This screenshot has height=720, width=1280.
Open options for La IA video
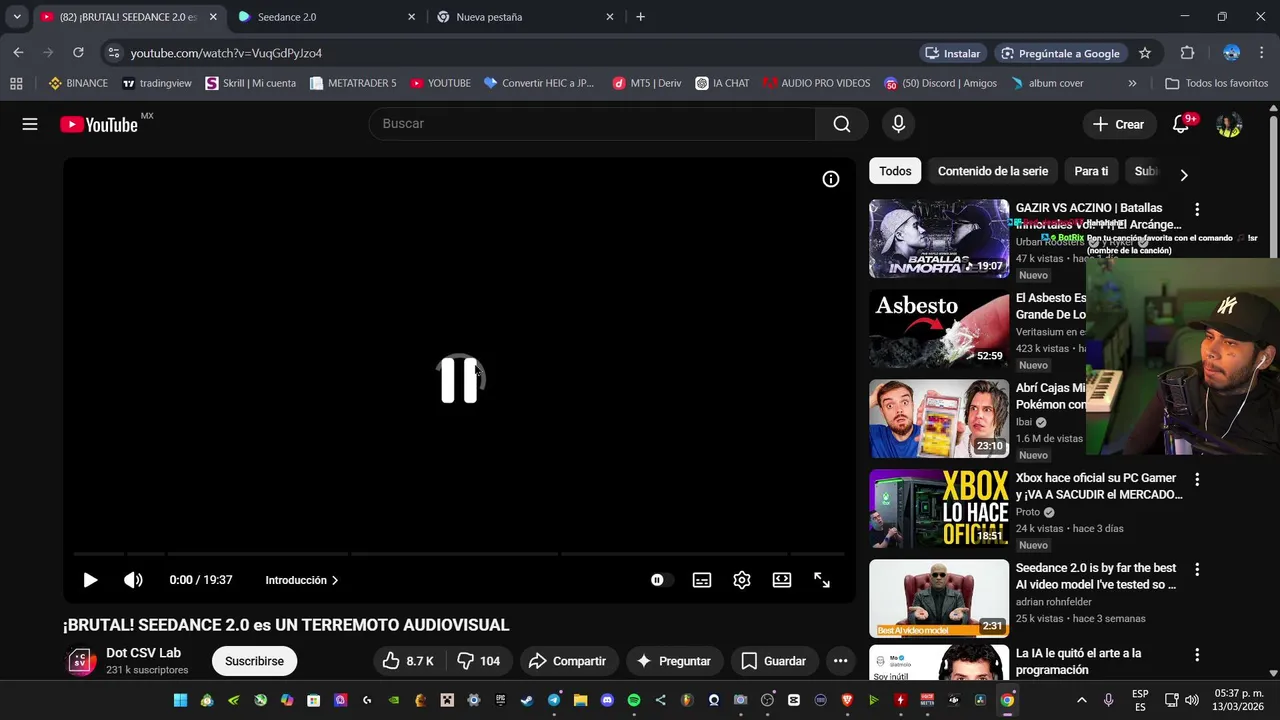click(x=1197, y=654)
